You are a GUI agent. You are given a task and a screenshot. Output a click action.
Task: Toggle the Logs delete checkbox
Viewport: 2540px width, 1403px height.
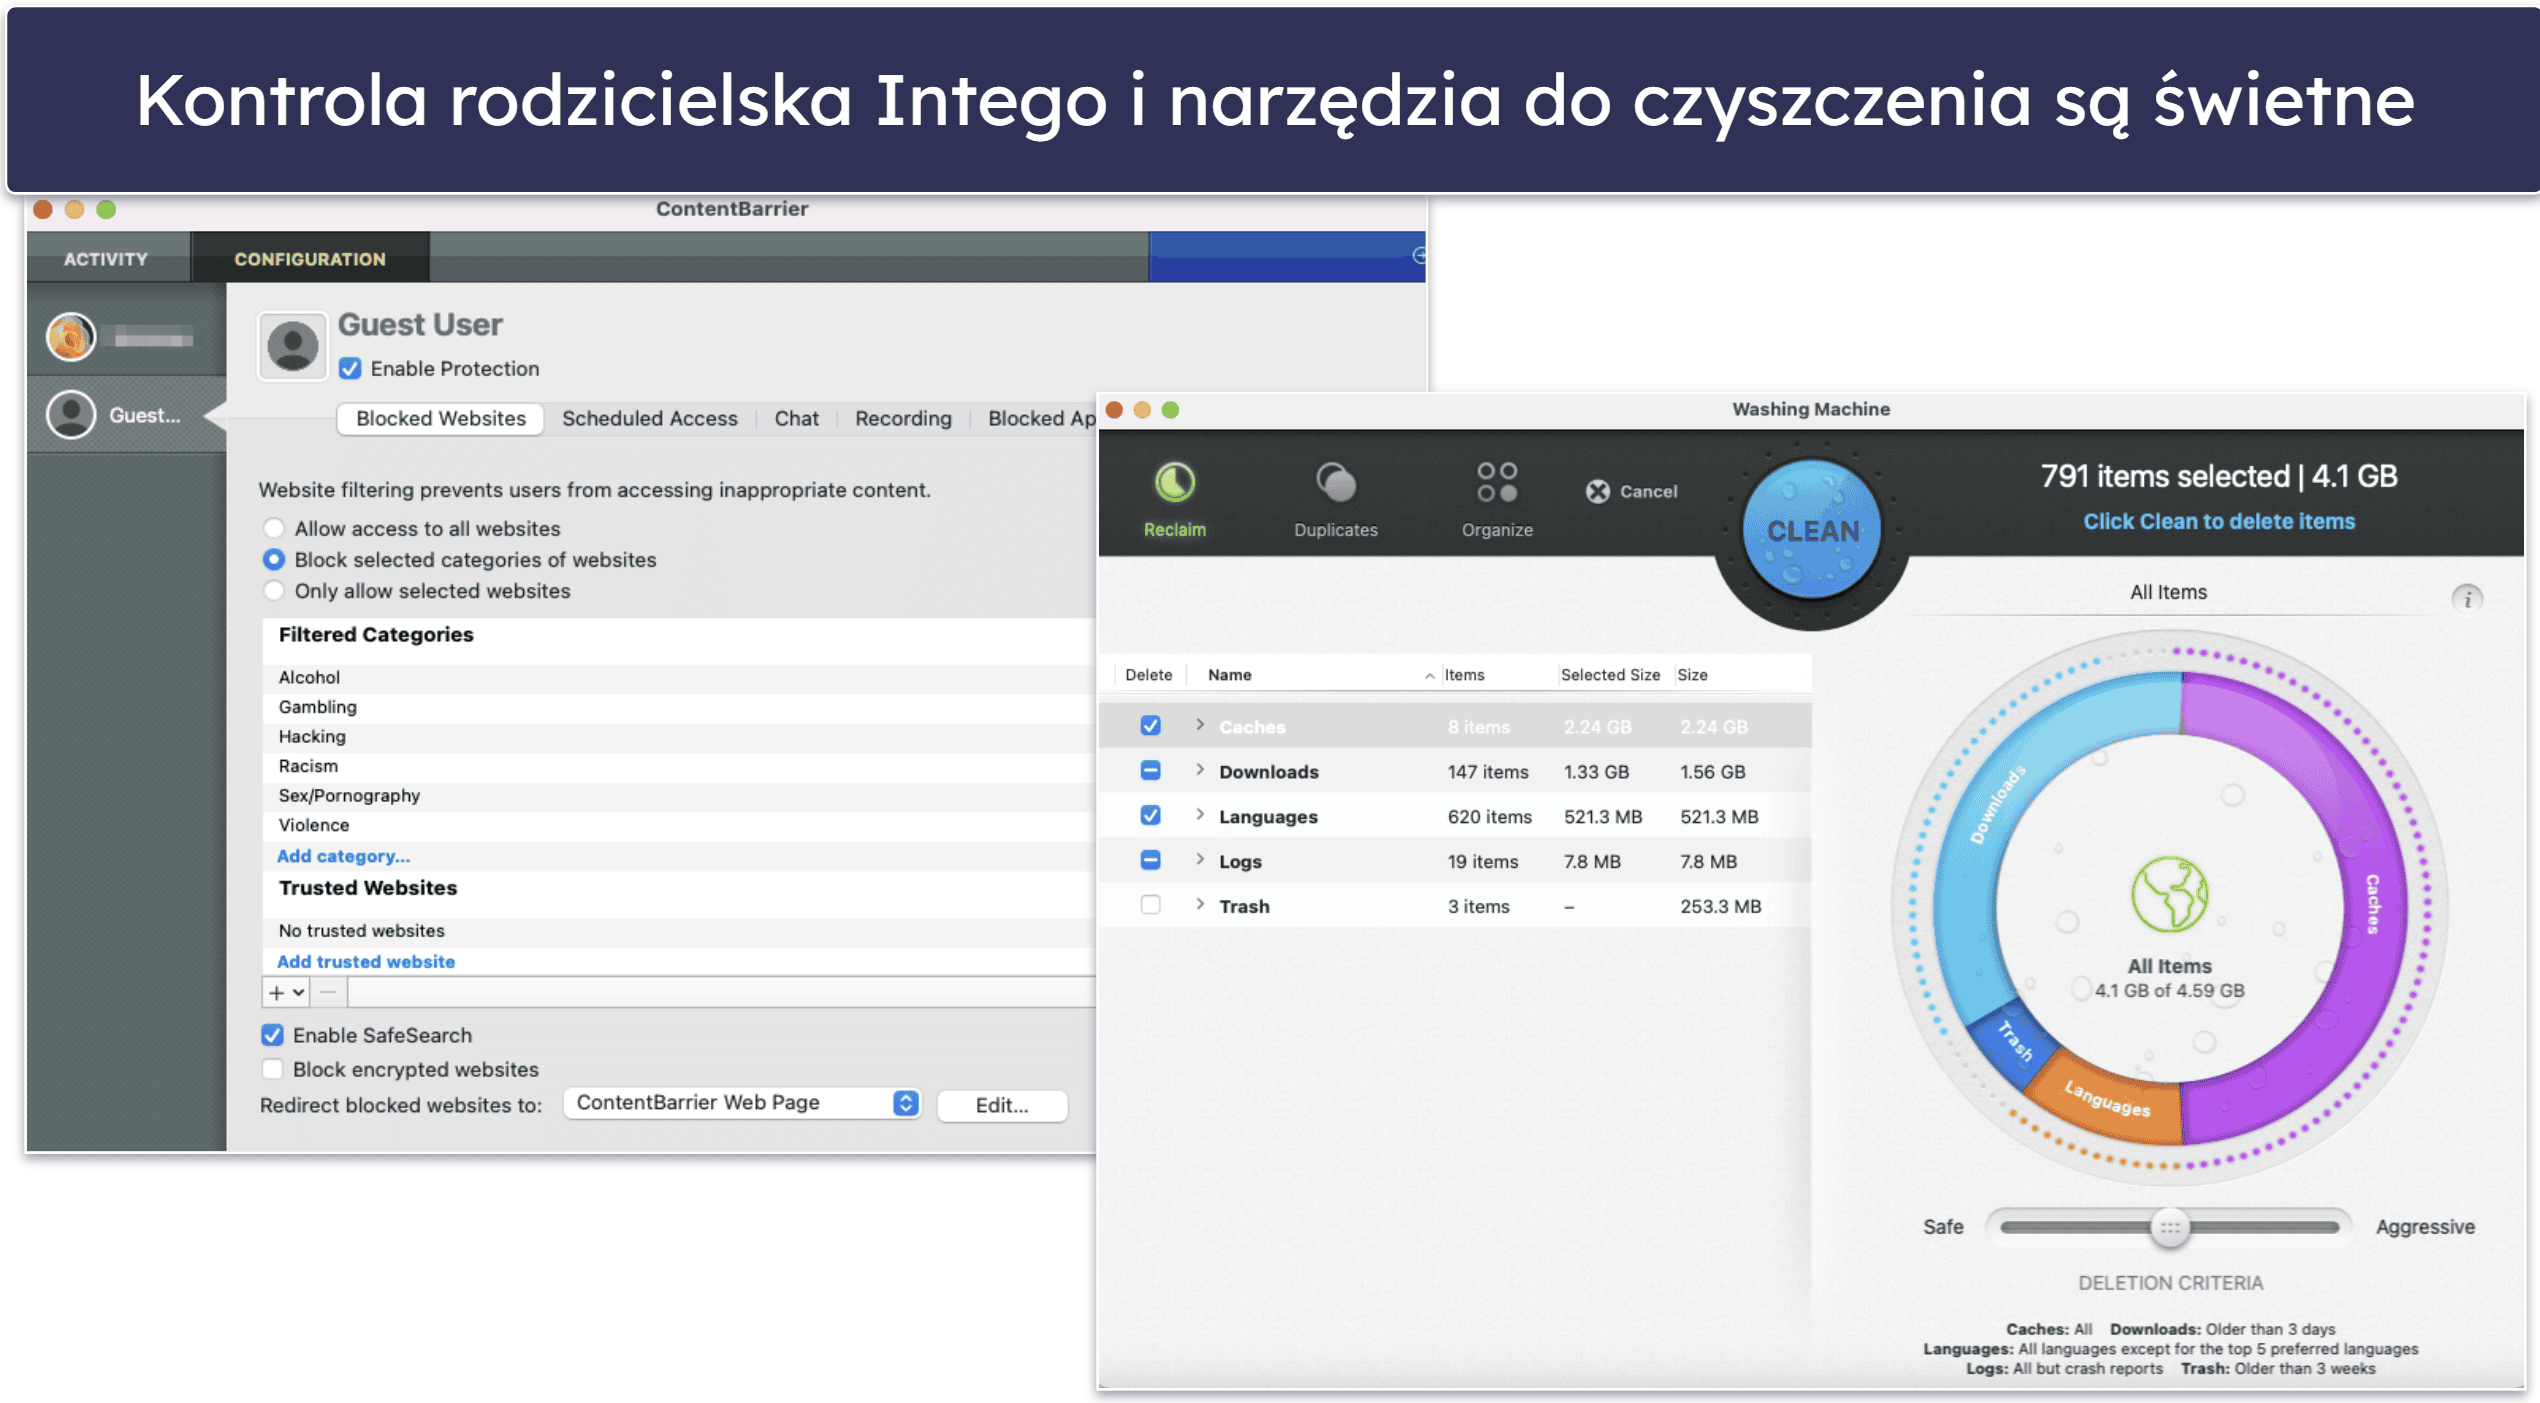[x=1150, y=861]
